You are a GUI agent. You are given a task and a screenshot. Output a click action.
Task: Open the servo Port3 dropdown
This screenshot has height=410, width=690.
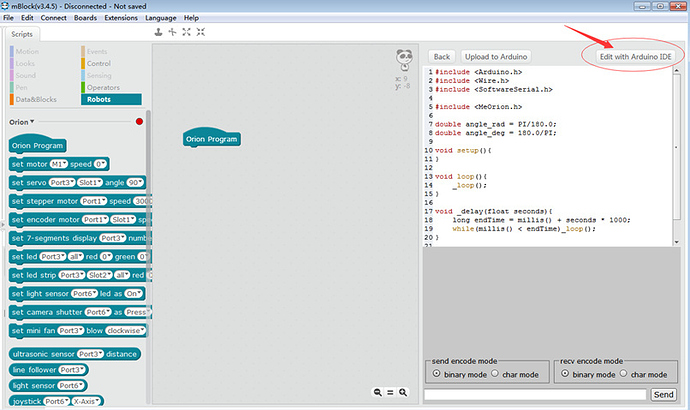click(x=62, y=183)
